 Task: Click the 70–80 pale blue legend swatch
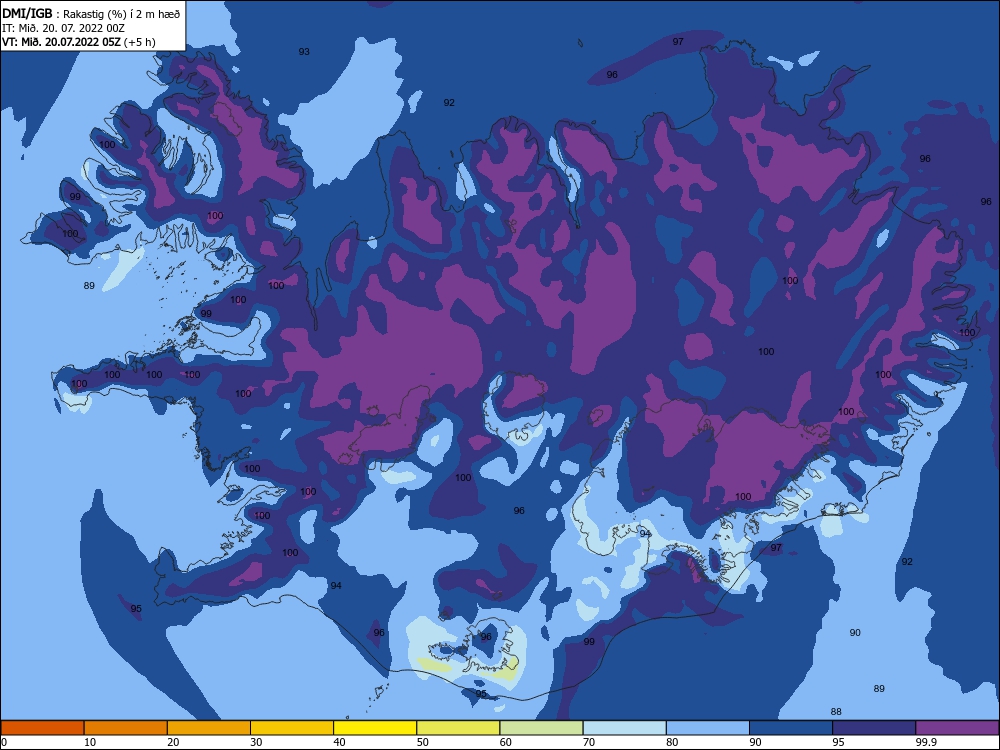(x=625, y=728)
